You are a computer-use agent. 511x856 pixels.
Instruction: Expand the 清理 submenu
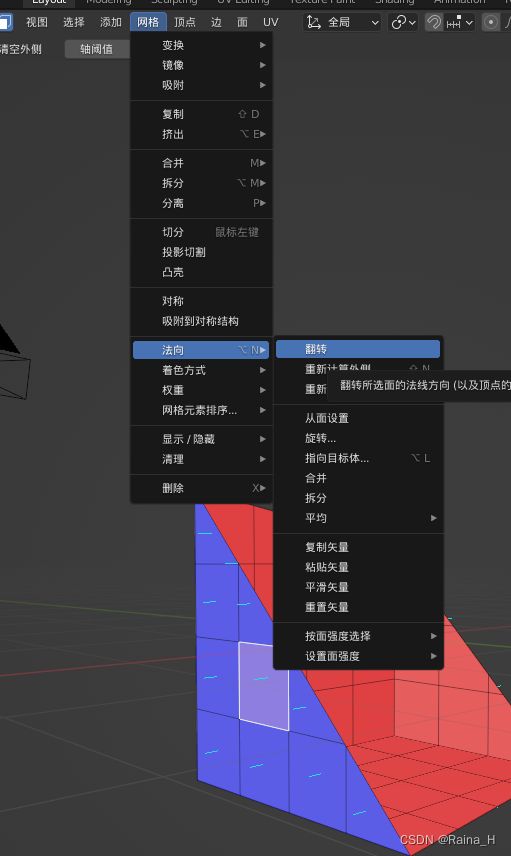pyautogui.click(x=201, y=459)
